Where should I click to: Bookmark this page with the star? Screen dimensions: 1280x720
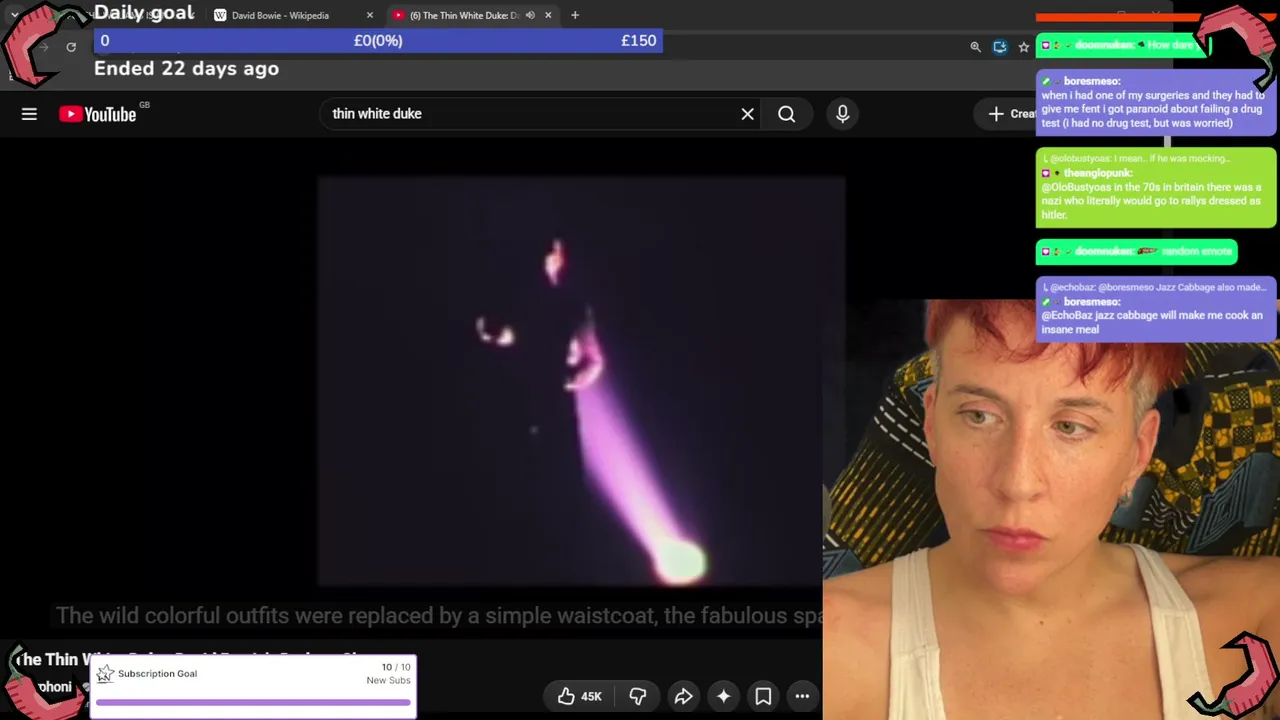click(x=1023, y=47)
